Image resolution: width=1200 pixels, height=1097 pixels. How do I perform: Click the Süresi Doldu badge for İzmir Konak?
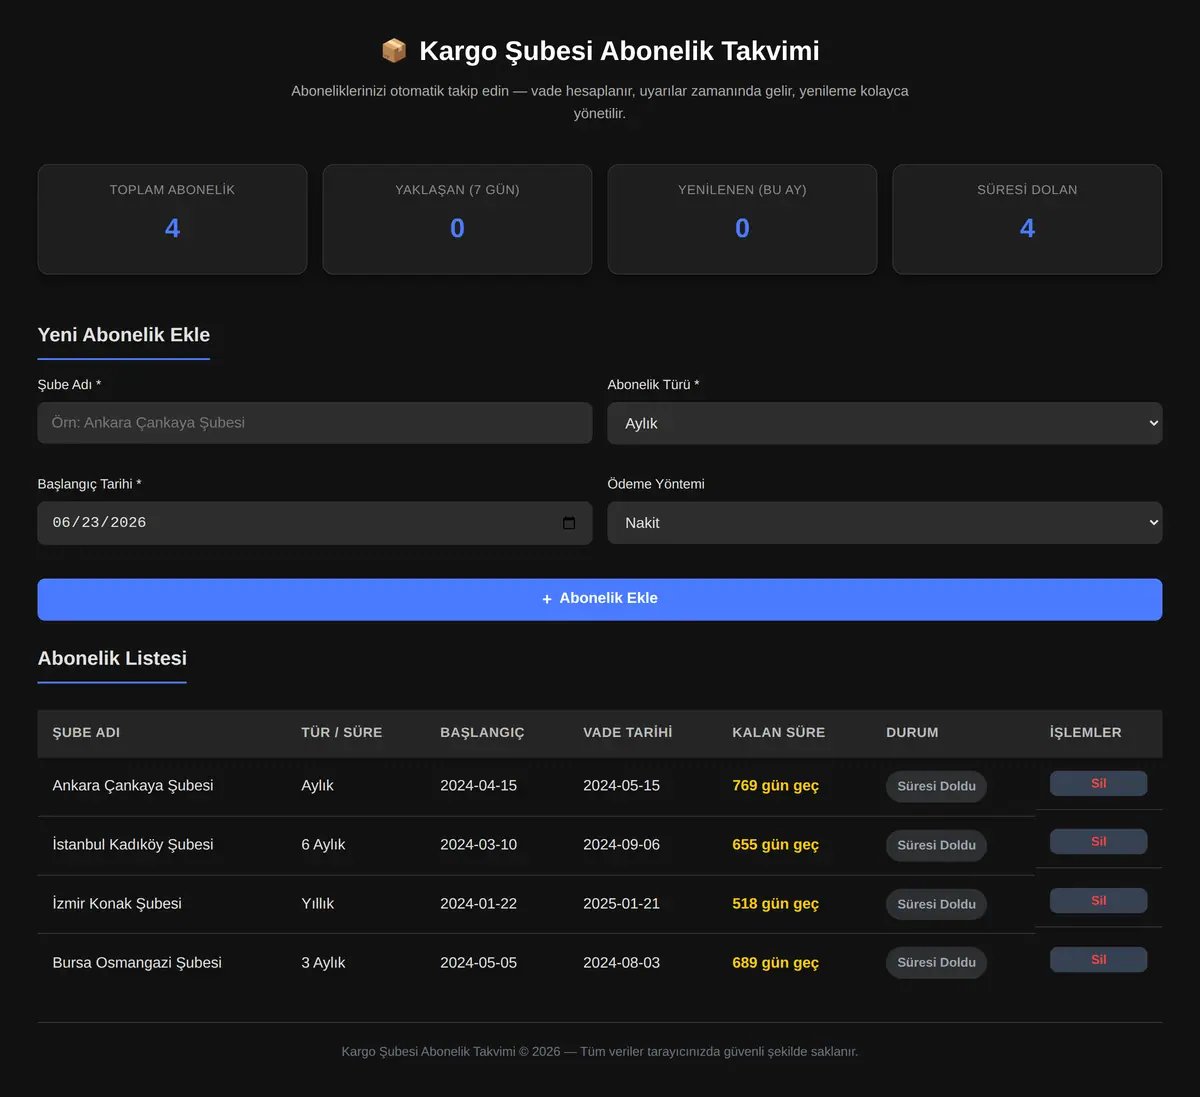click(x=936, y=904)
